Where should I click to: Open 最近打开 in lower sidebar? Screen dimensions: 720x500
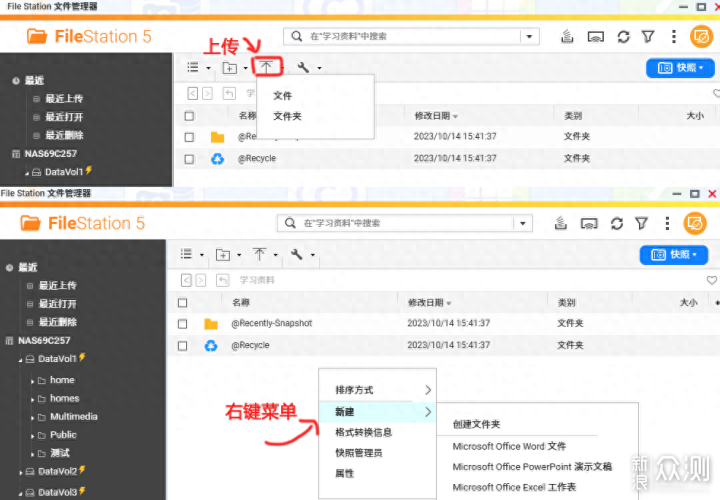click(57, 303)
